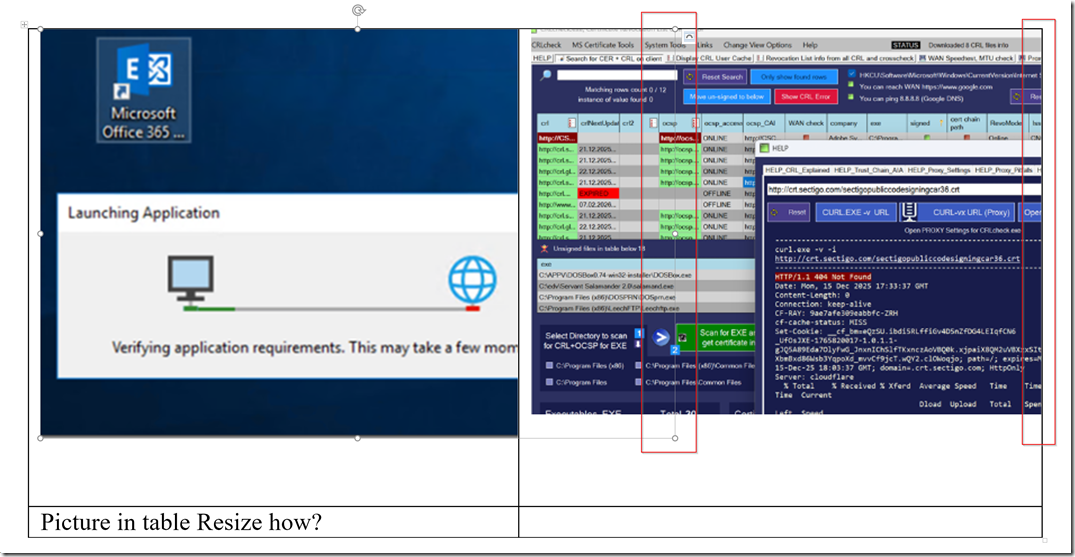Open the MS Certificate Tools menu
The height and width of the screenshot is (557, 1075).
point(603,45)
